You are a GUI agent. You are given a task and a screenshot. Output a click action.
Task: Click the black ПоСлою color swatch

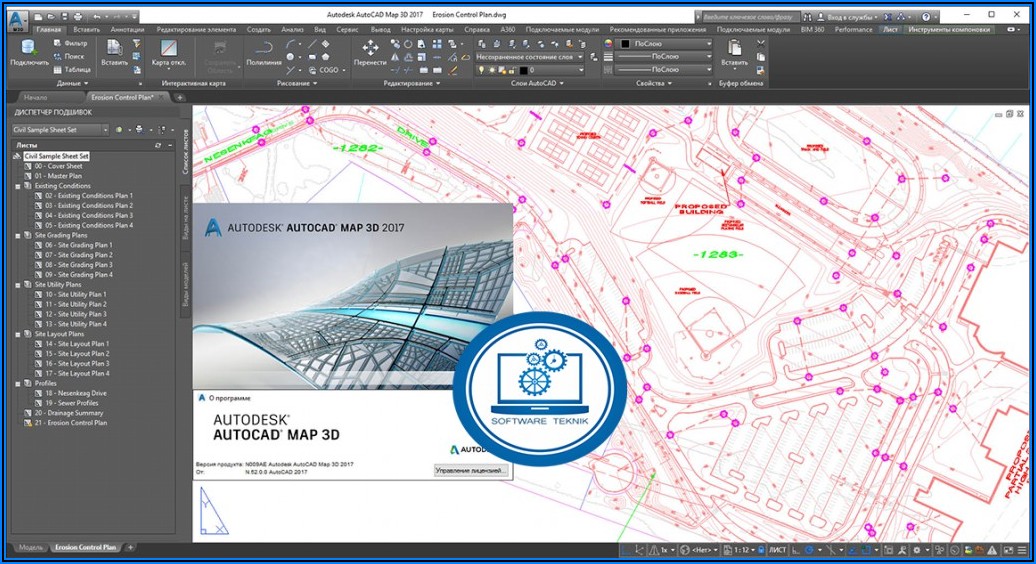point(622,44)
